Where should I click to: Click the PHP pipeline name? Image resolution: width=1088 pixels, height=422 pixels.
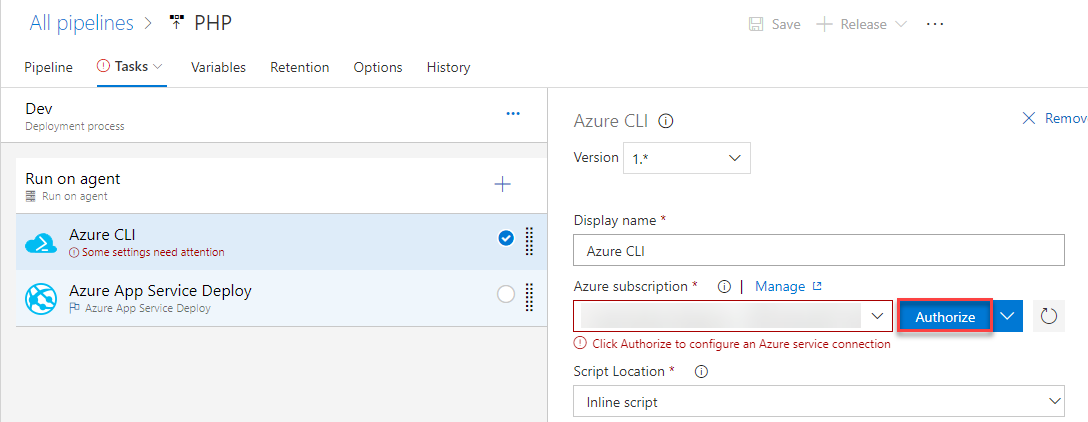[x=213, y=24]
